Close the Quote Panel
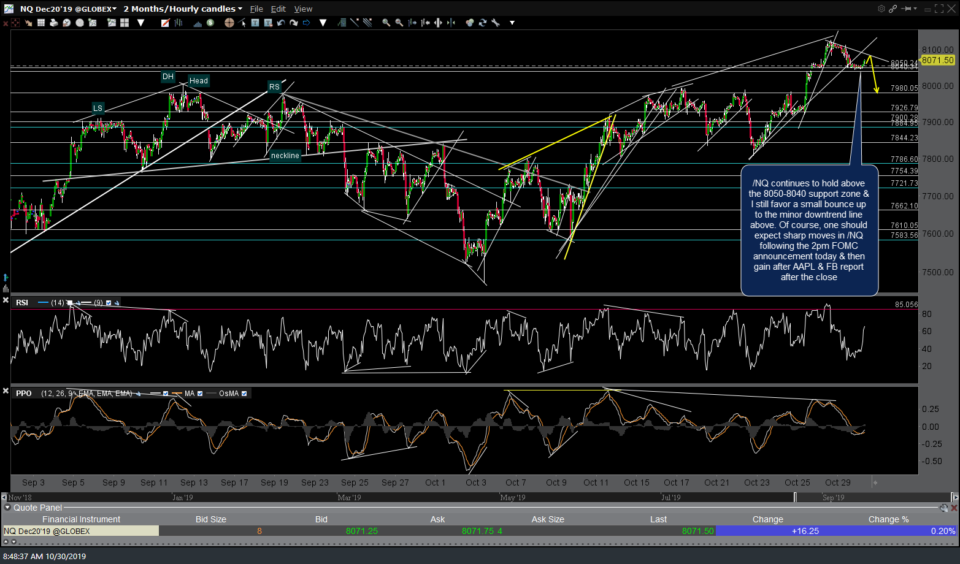Image resolution: width=960 pixels, height=564 pixels. [x=954, y=508]
